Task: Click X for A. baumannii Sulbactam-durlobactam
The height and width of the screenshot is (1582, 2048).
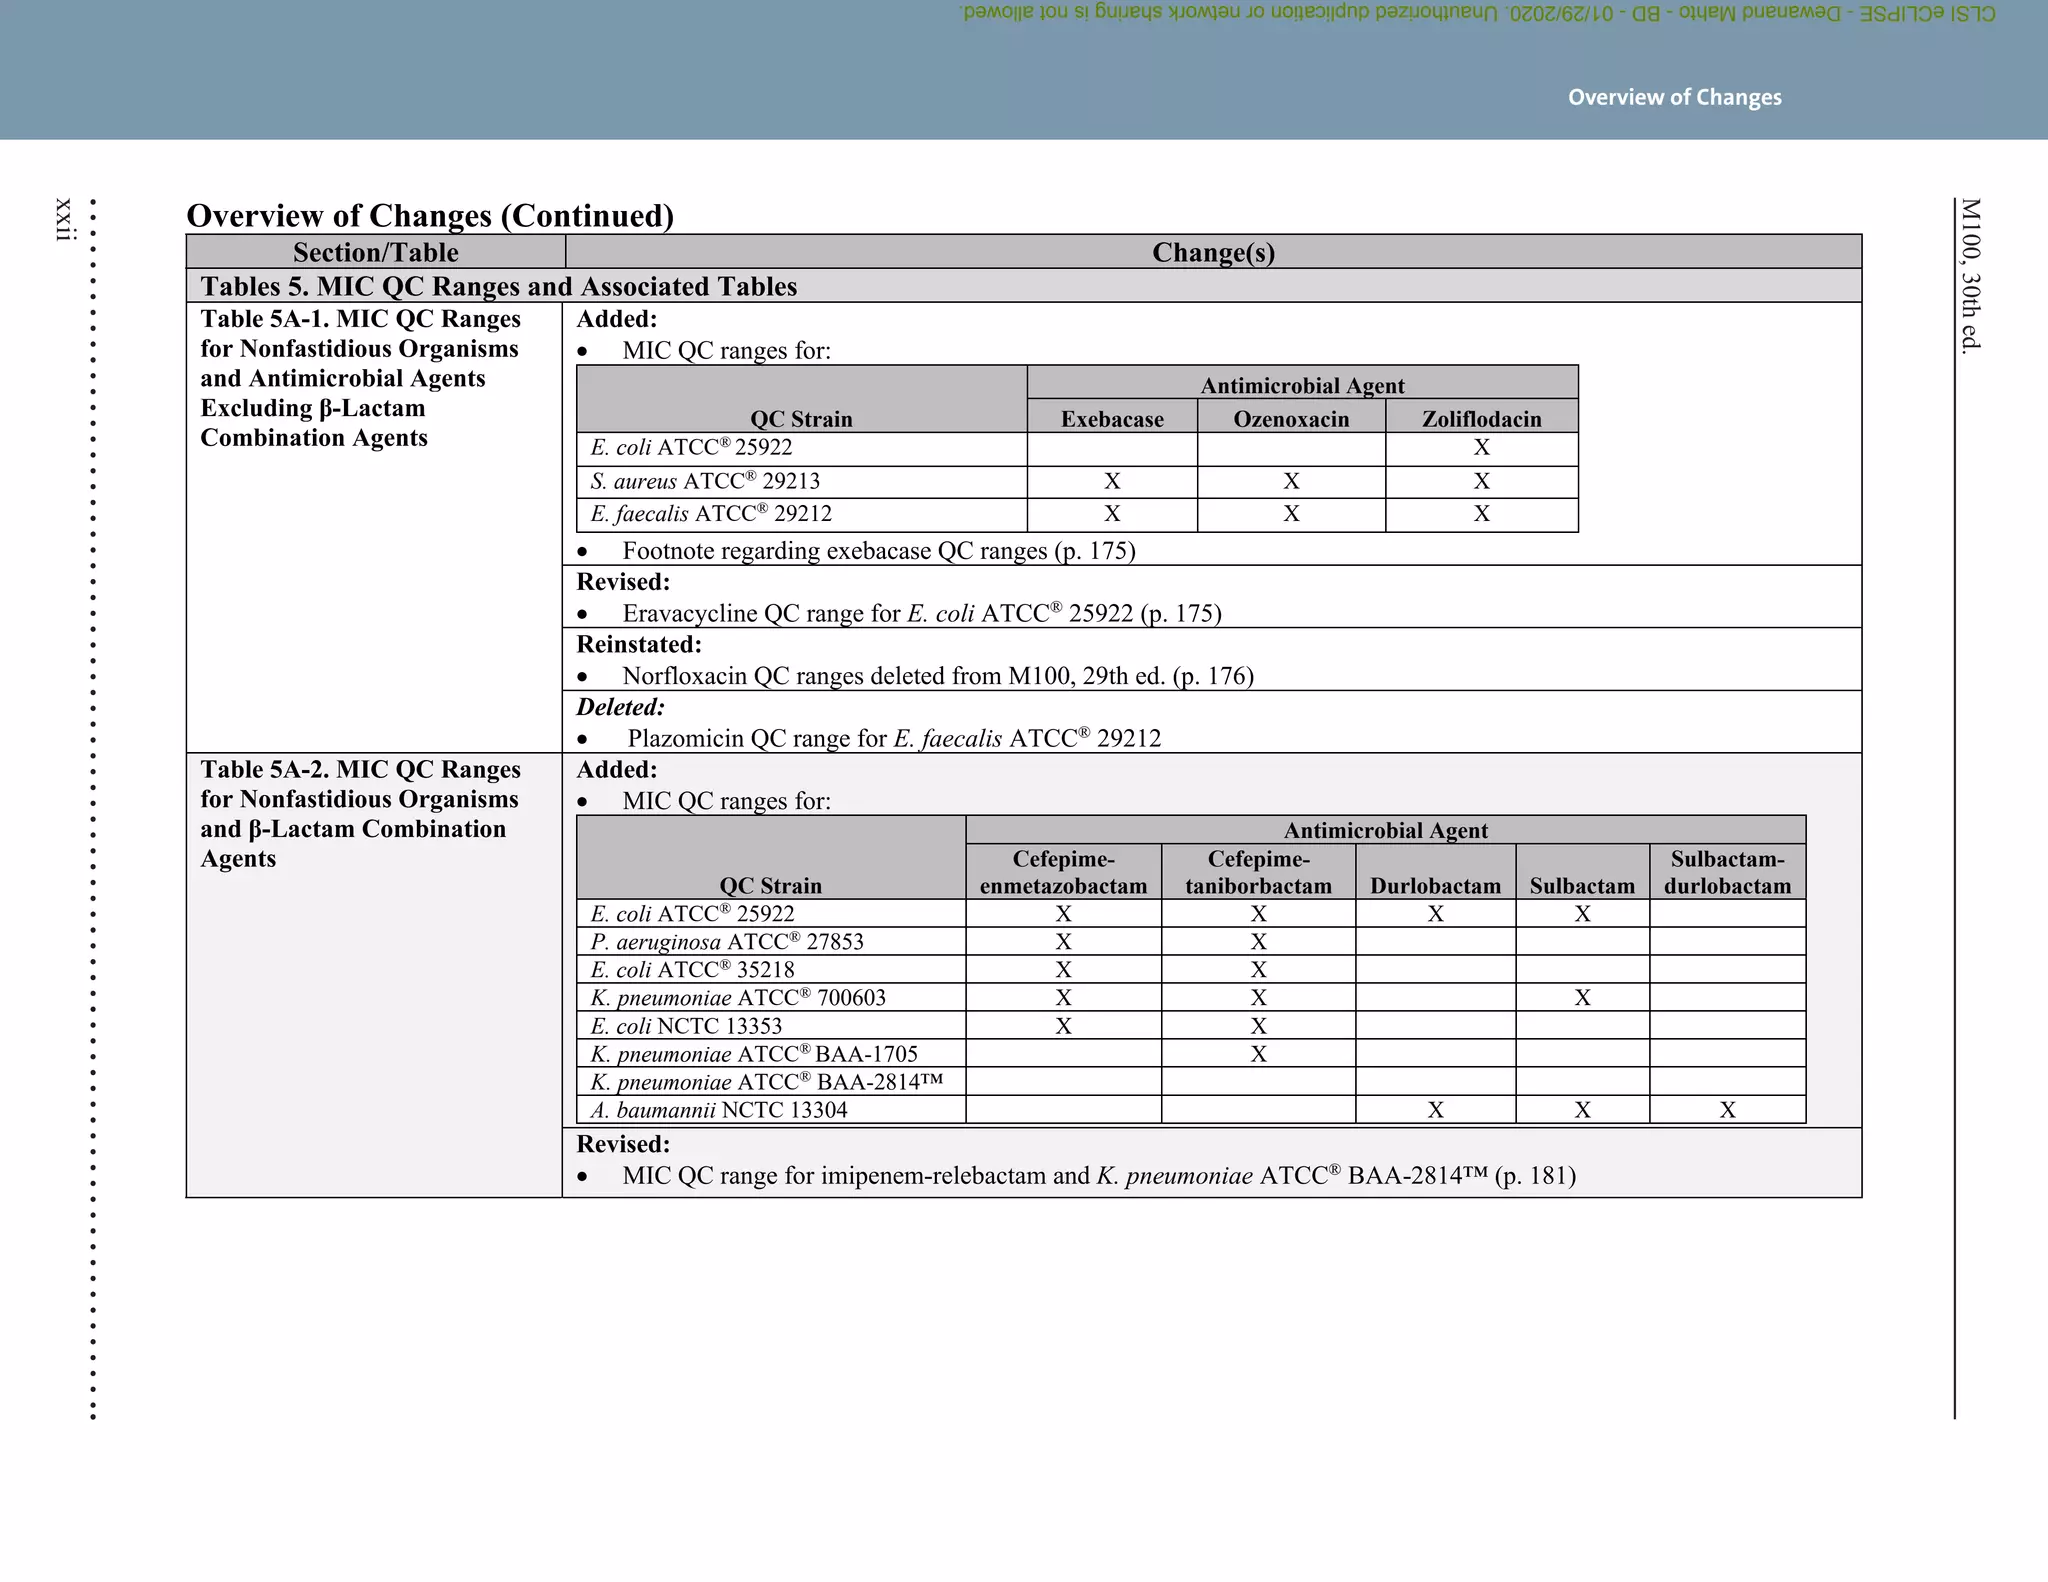Action: [1727, 1110]
